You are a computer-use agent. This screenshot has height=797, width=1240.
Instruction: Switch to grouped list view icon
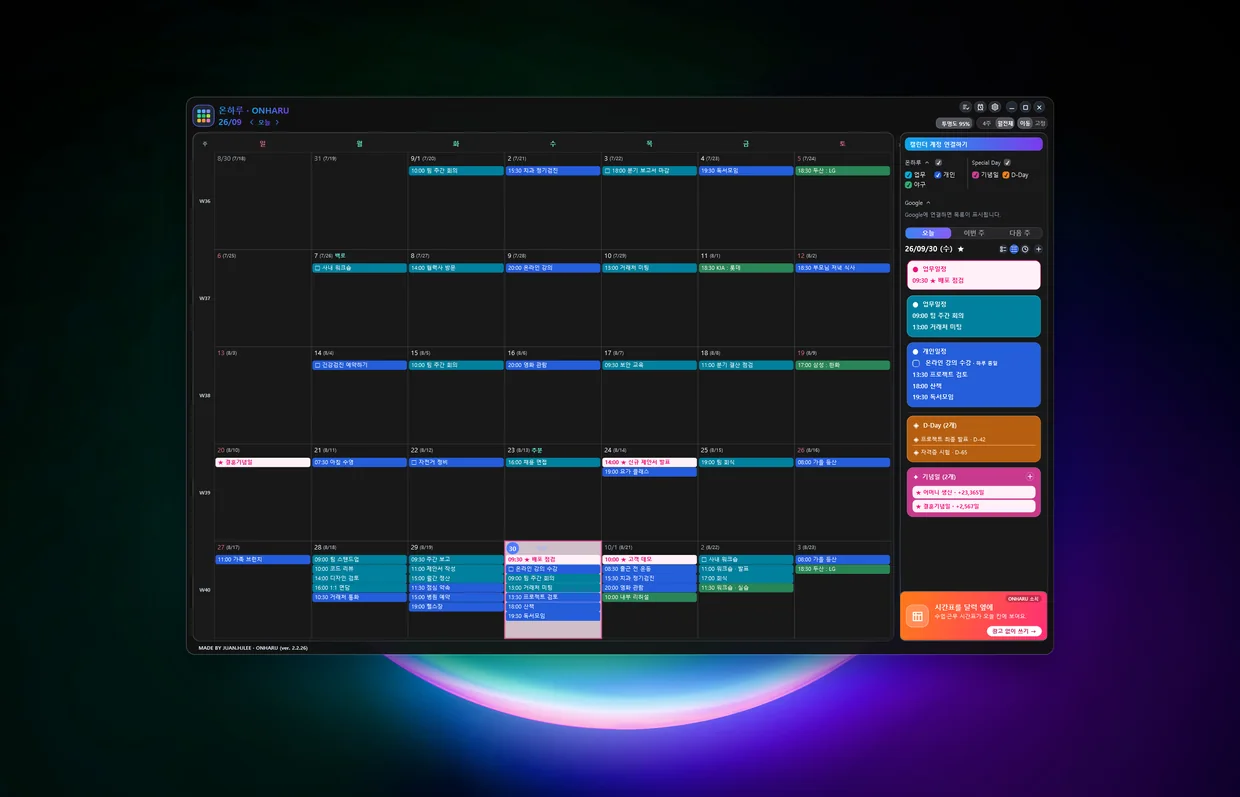(1003, 249)
